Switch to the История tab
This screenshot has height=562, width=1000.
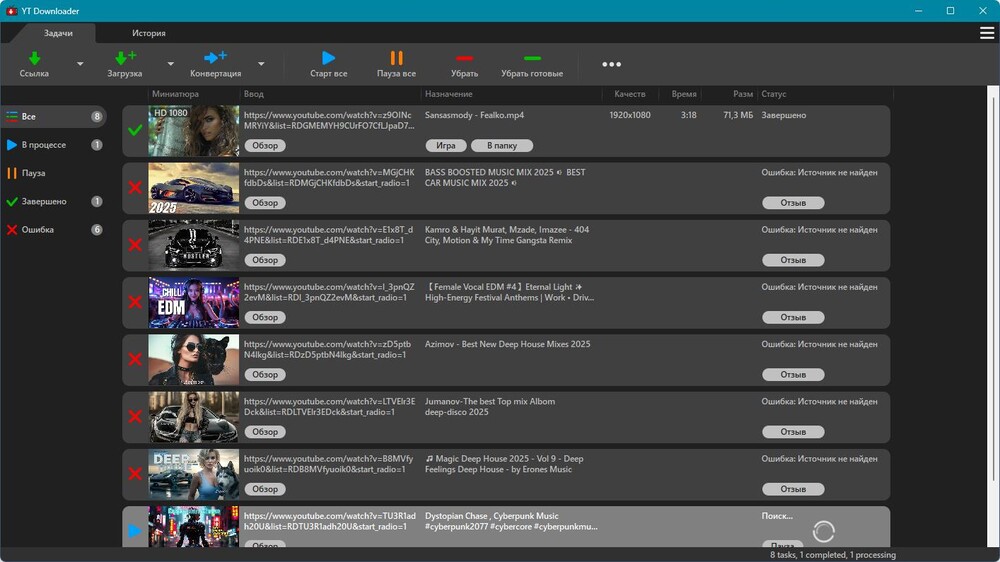point(148,33)
